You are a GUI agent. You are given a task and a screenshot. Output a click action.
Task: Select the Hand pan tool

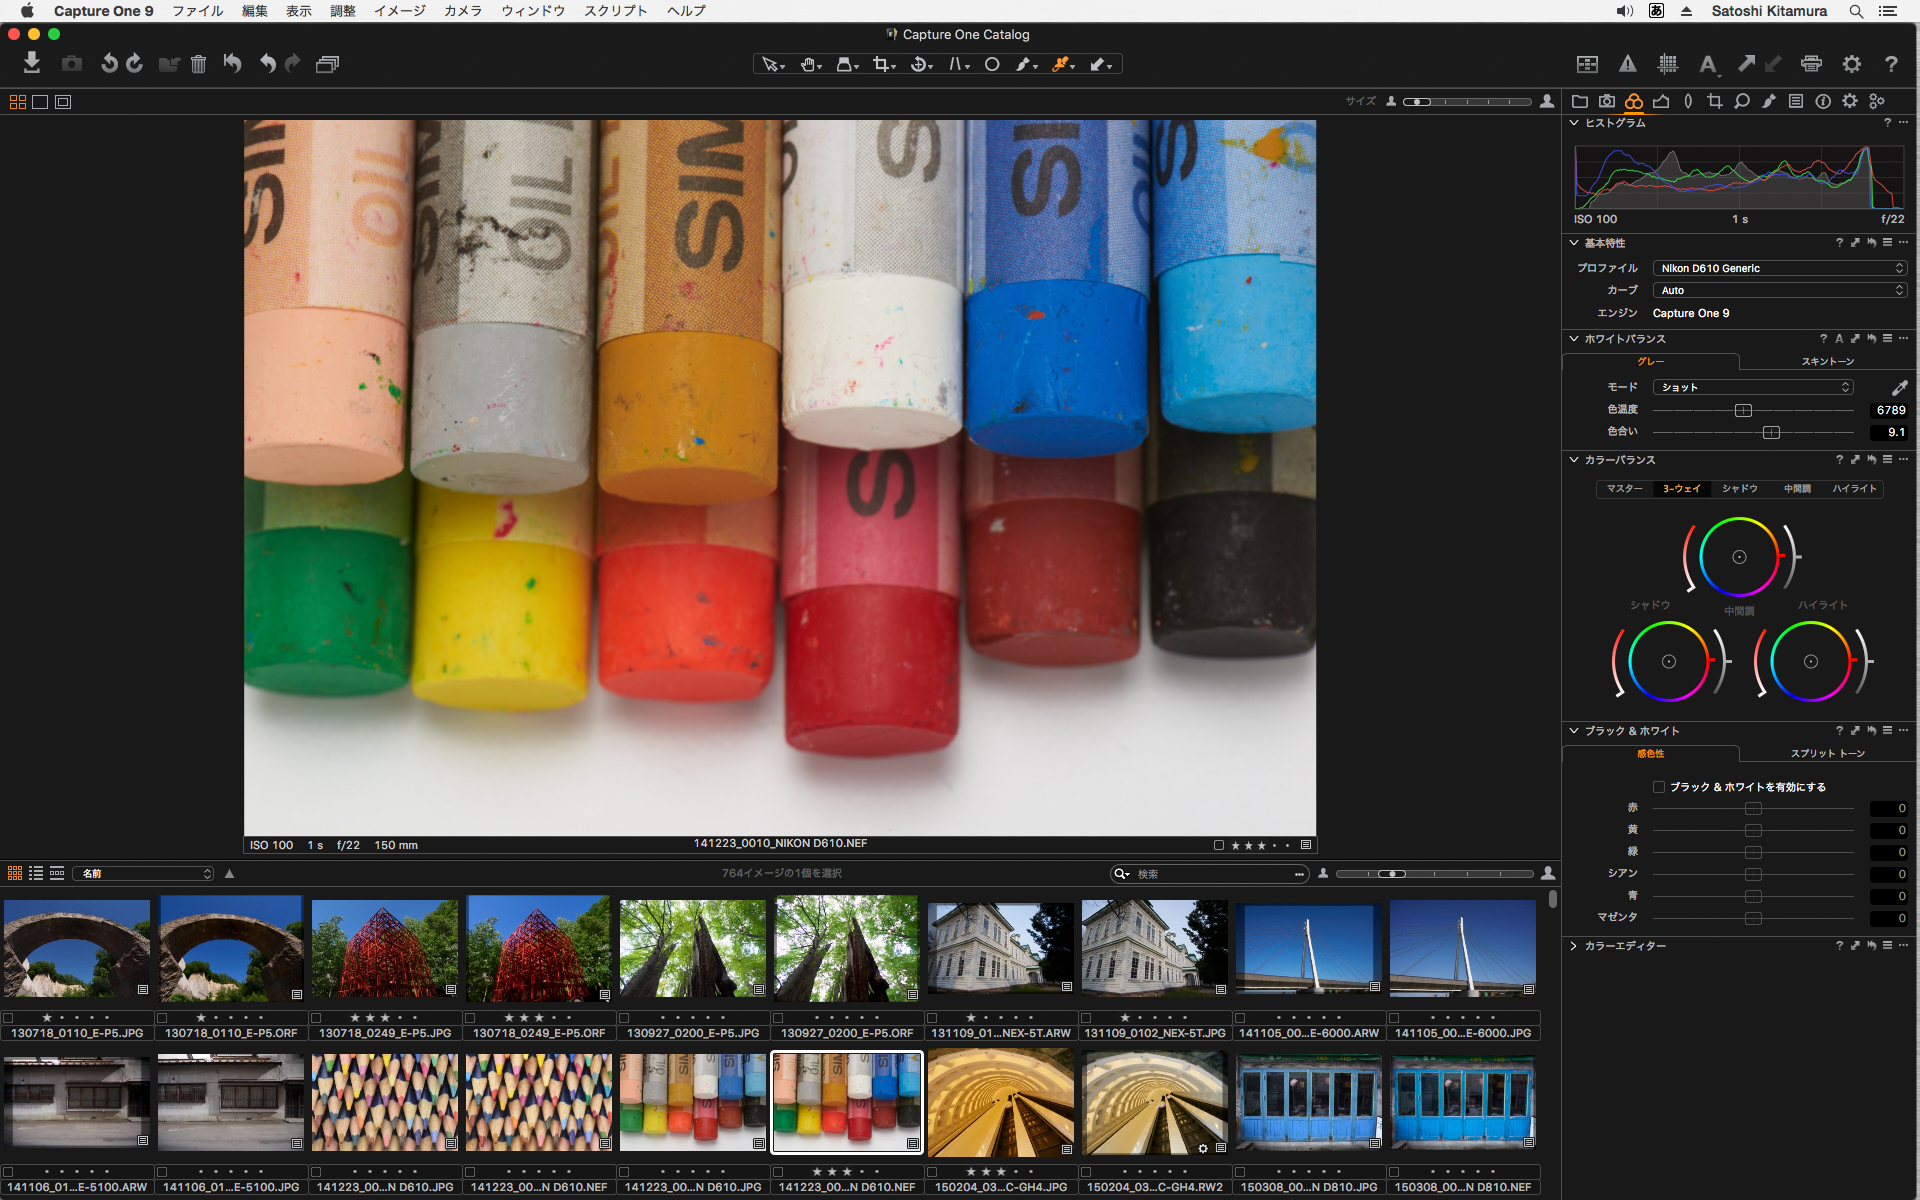(x=808, y=64)
